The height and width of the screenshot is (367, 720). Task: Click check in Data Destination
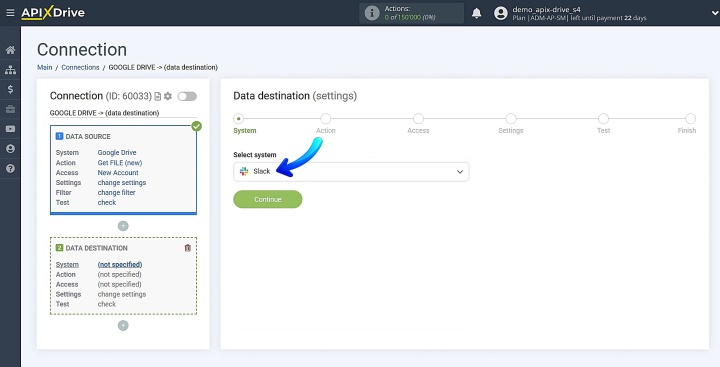107,304
